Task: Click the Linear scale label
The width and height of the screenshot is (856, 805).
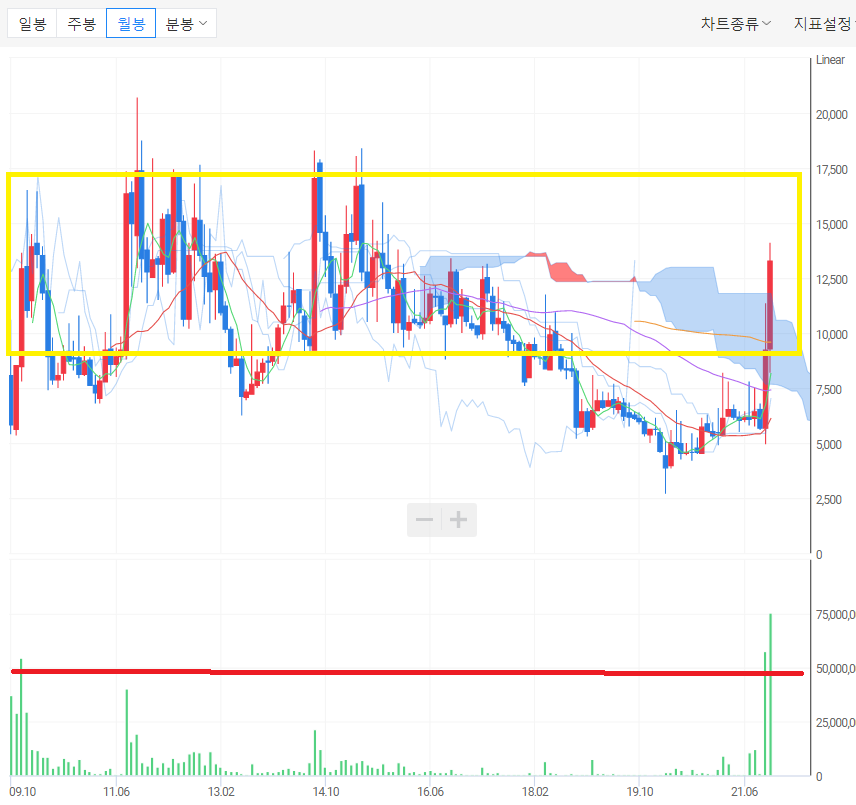Action: (x=830, y=60)
